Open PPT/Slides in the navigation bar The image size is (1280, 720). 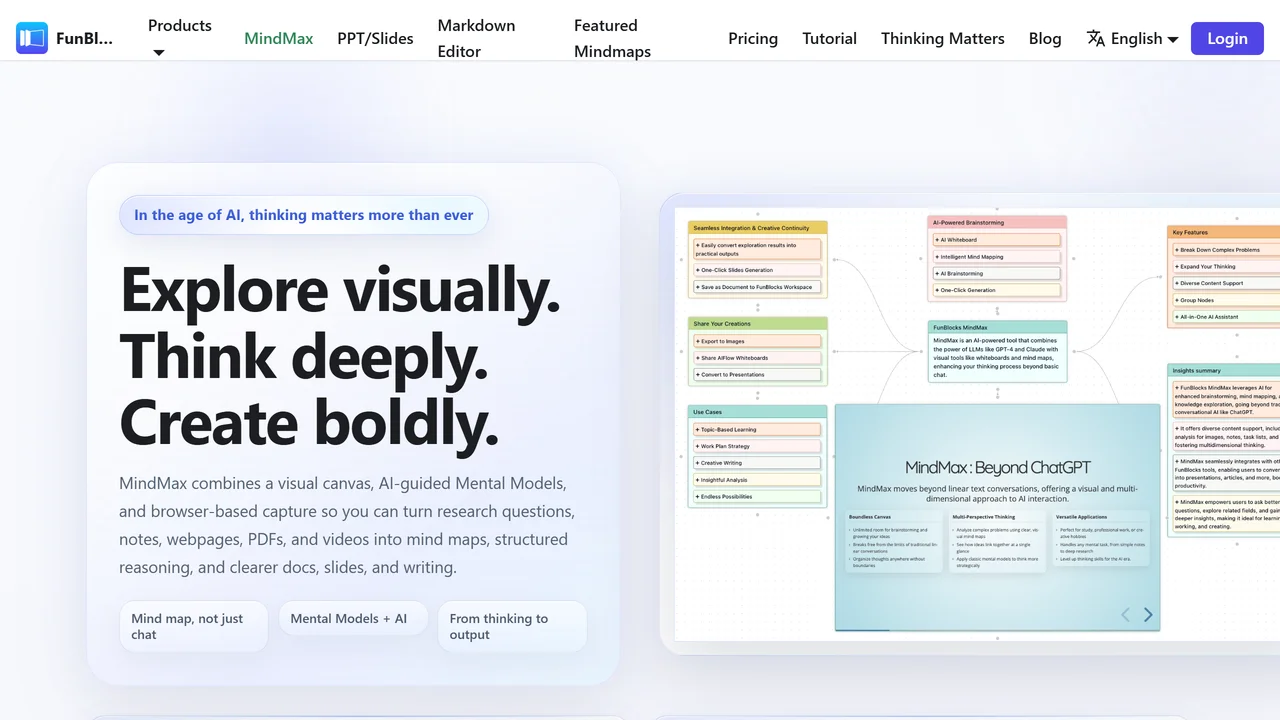point(375,38)
